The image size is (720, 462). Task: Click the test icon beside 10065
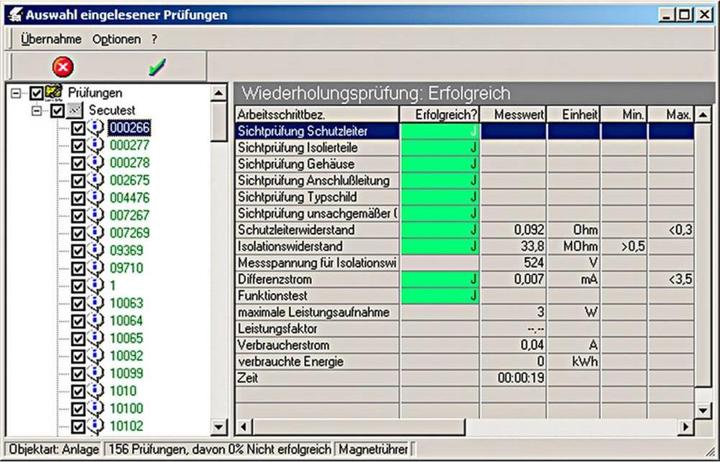[x=96, y=338]
